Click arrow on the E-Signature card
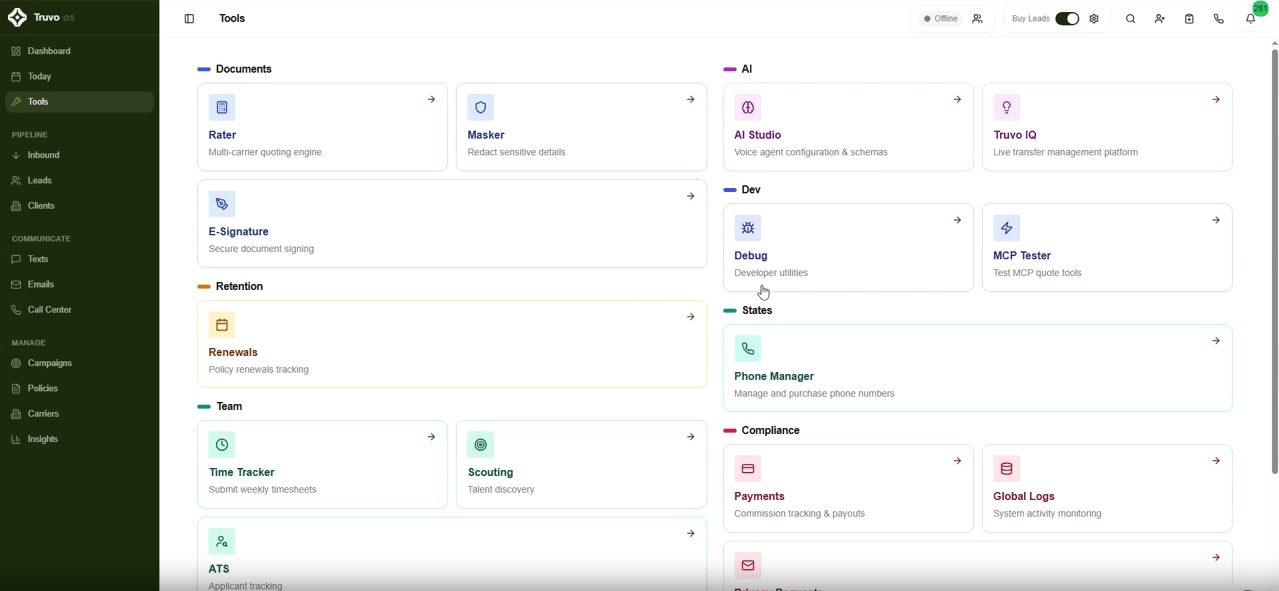1279x591 pixels. (x=690, y=197)
